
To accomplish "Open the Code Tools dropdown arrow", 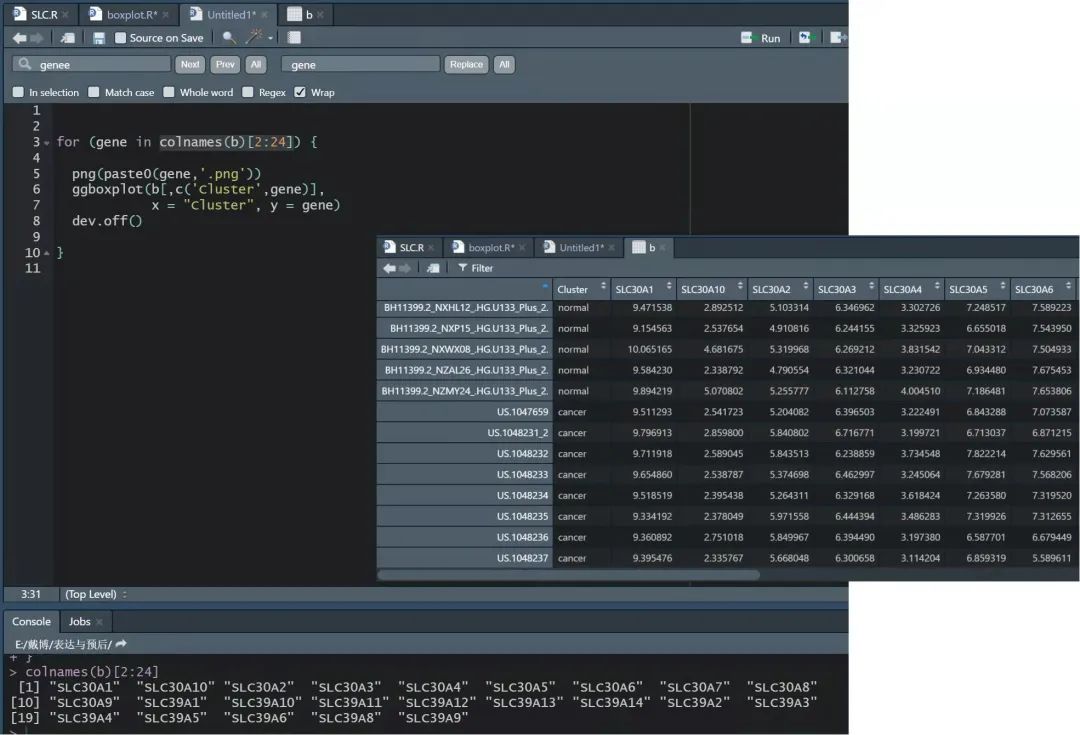I will click(270, 38).
